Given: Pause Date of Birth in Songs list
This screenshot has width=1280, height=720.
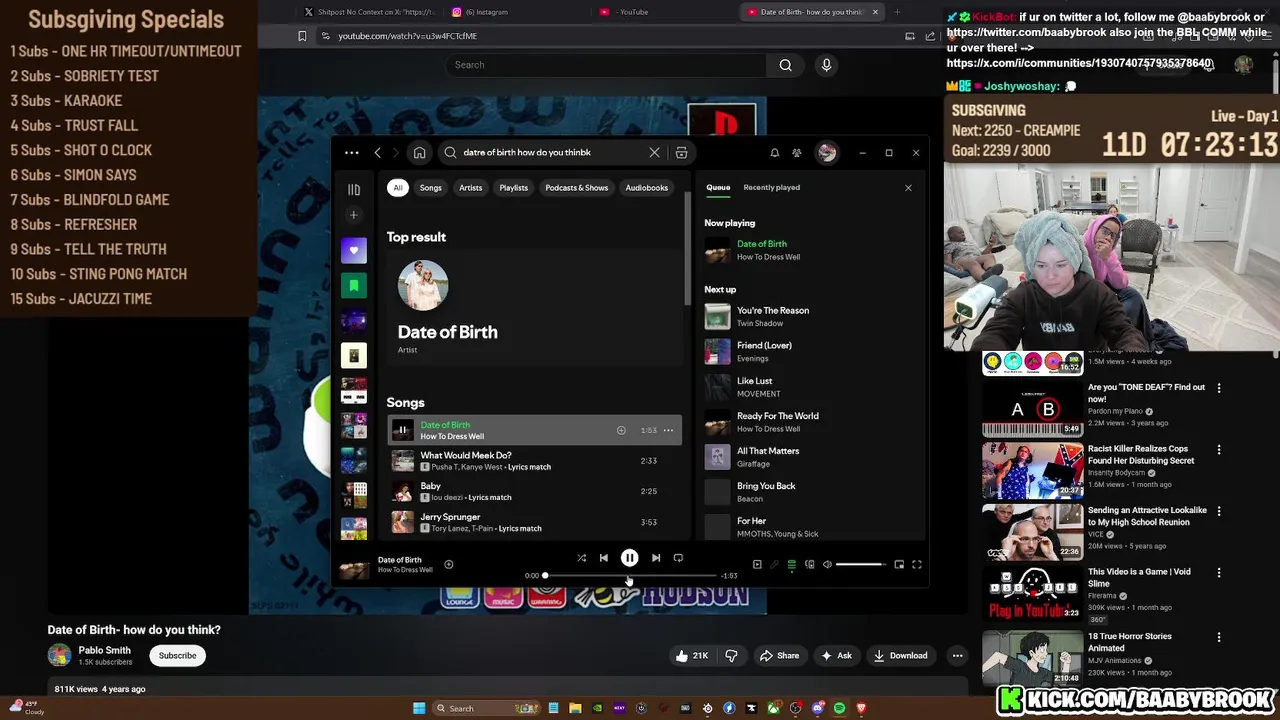Looking at the screenshot, I should (402, 431).
